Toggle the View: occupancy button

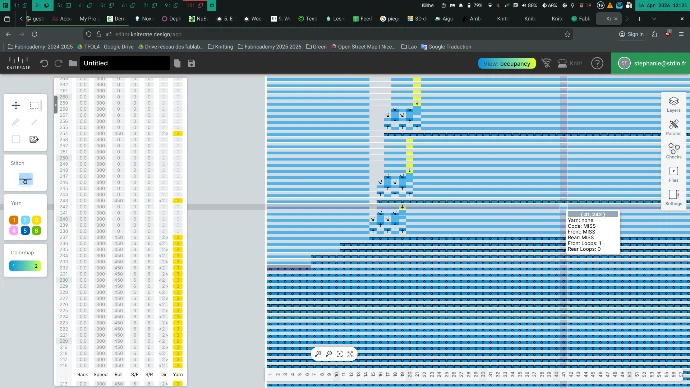(507, 63)
